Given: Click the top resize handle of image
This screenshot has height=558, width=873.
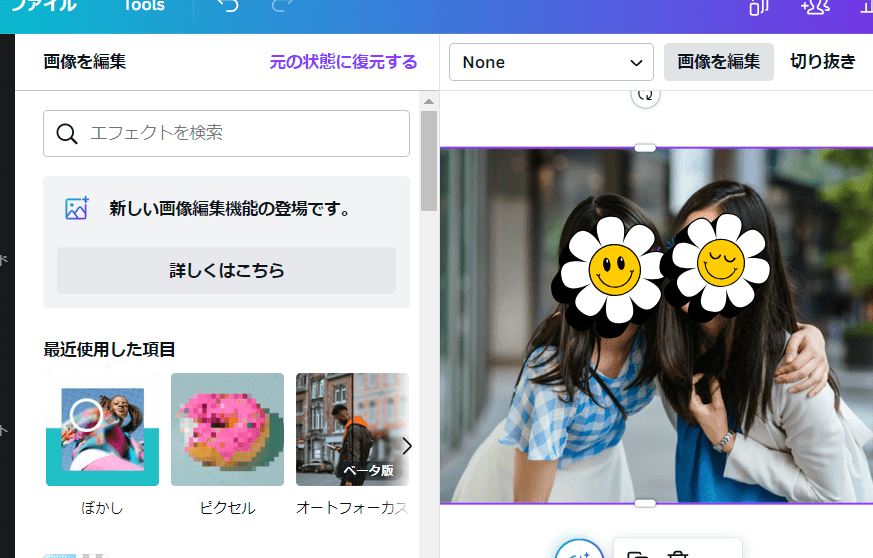Looking at the screenshot, I should 645,148.
